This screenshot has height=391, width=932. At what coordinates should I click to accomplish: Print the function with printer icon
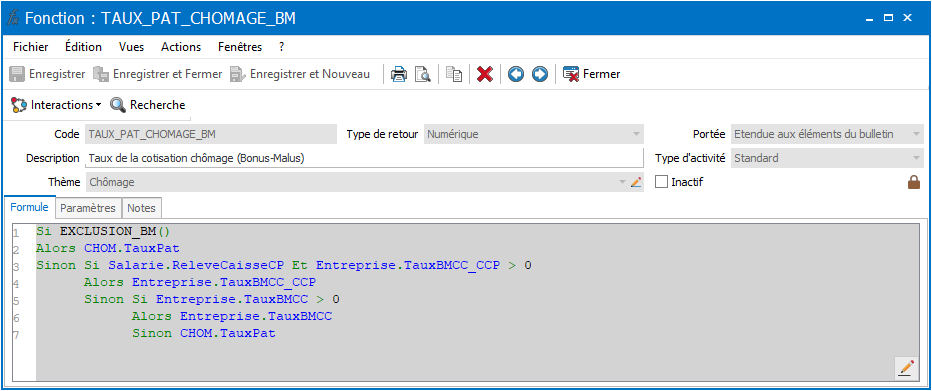(x=398, y=74)
